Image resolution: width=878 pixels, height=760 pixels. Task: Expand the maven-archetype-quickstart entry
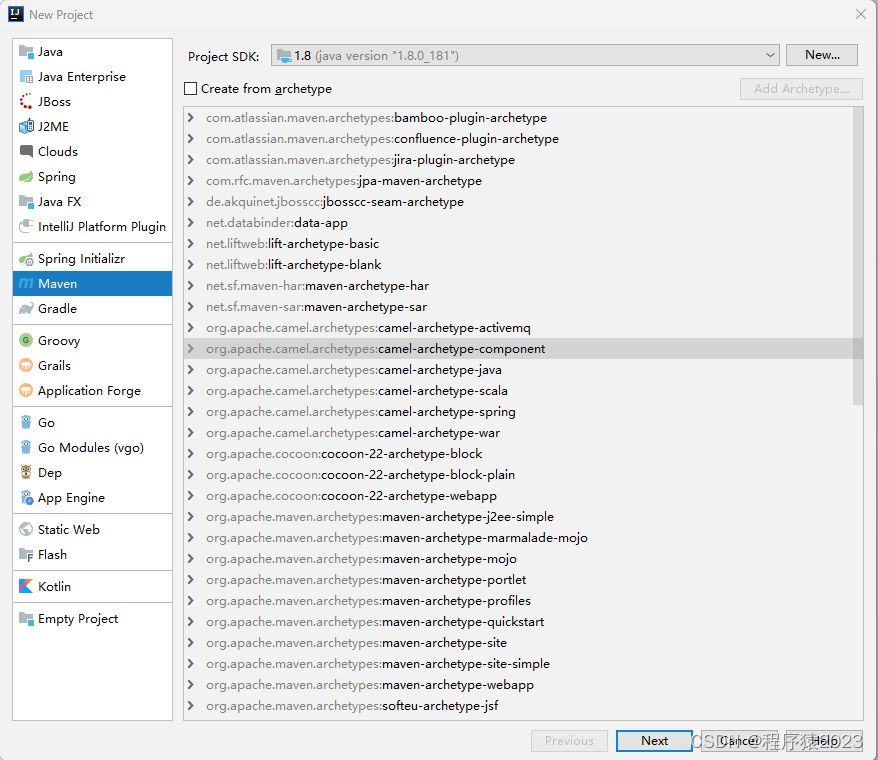[191, 621]
